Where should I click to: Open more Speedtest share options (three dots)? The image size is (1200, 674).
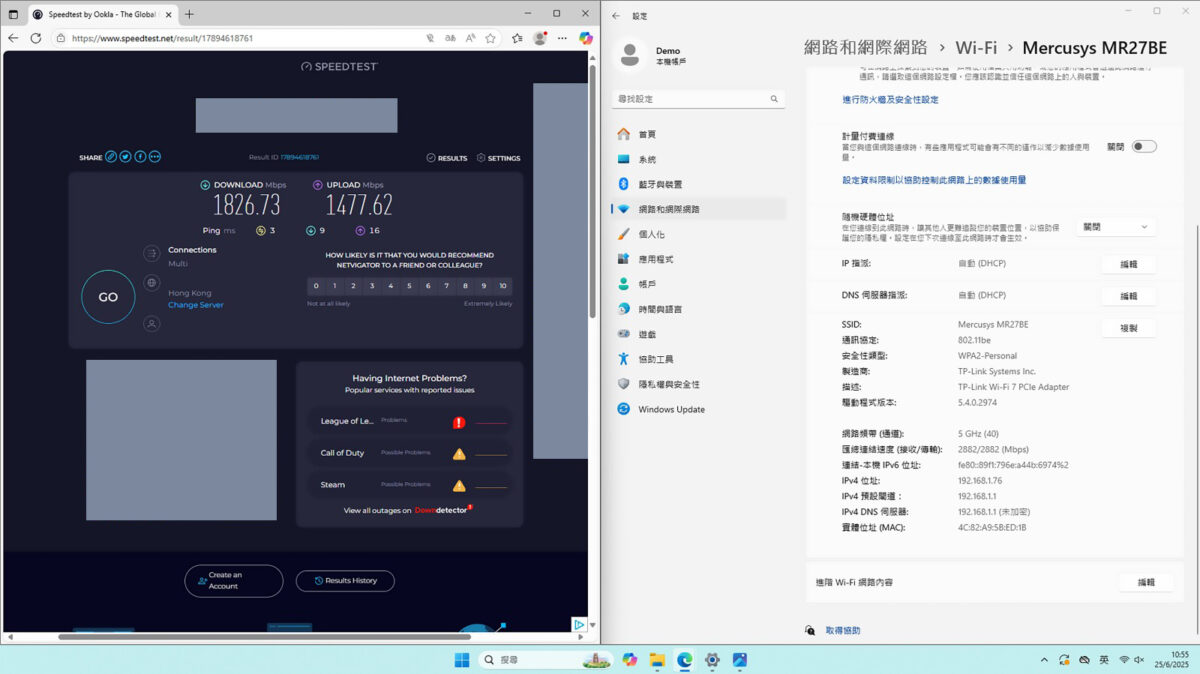[155, 157]
